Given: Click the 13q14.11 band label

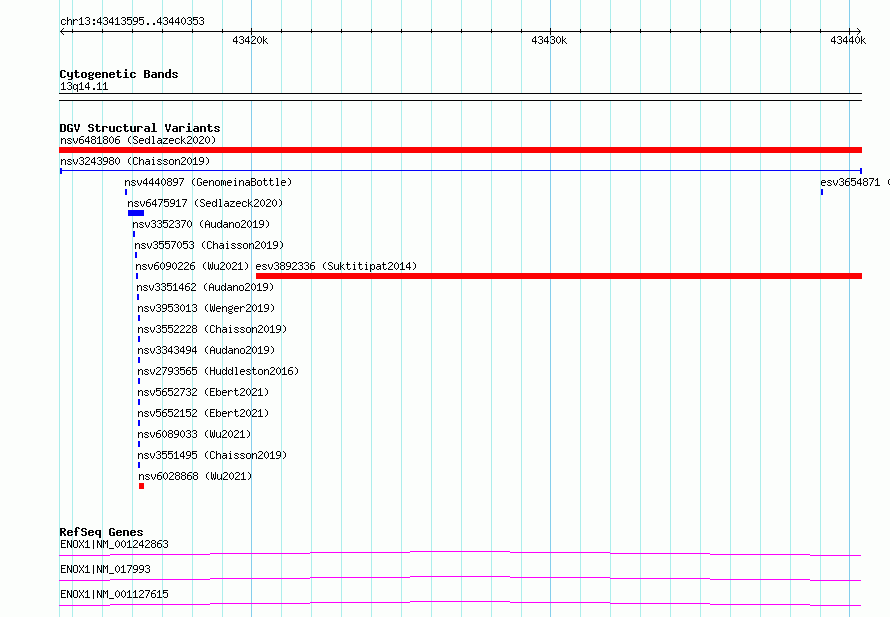Looking at the screenshot, I should click(84, 86).
